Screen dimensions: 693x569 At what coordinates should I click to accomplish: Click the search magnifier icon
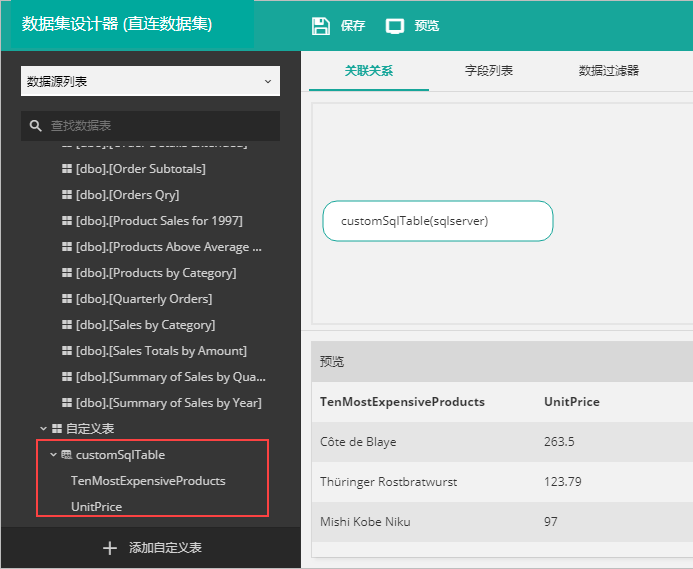[x=36, y=126]
